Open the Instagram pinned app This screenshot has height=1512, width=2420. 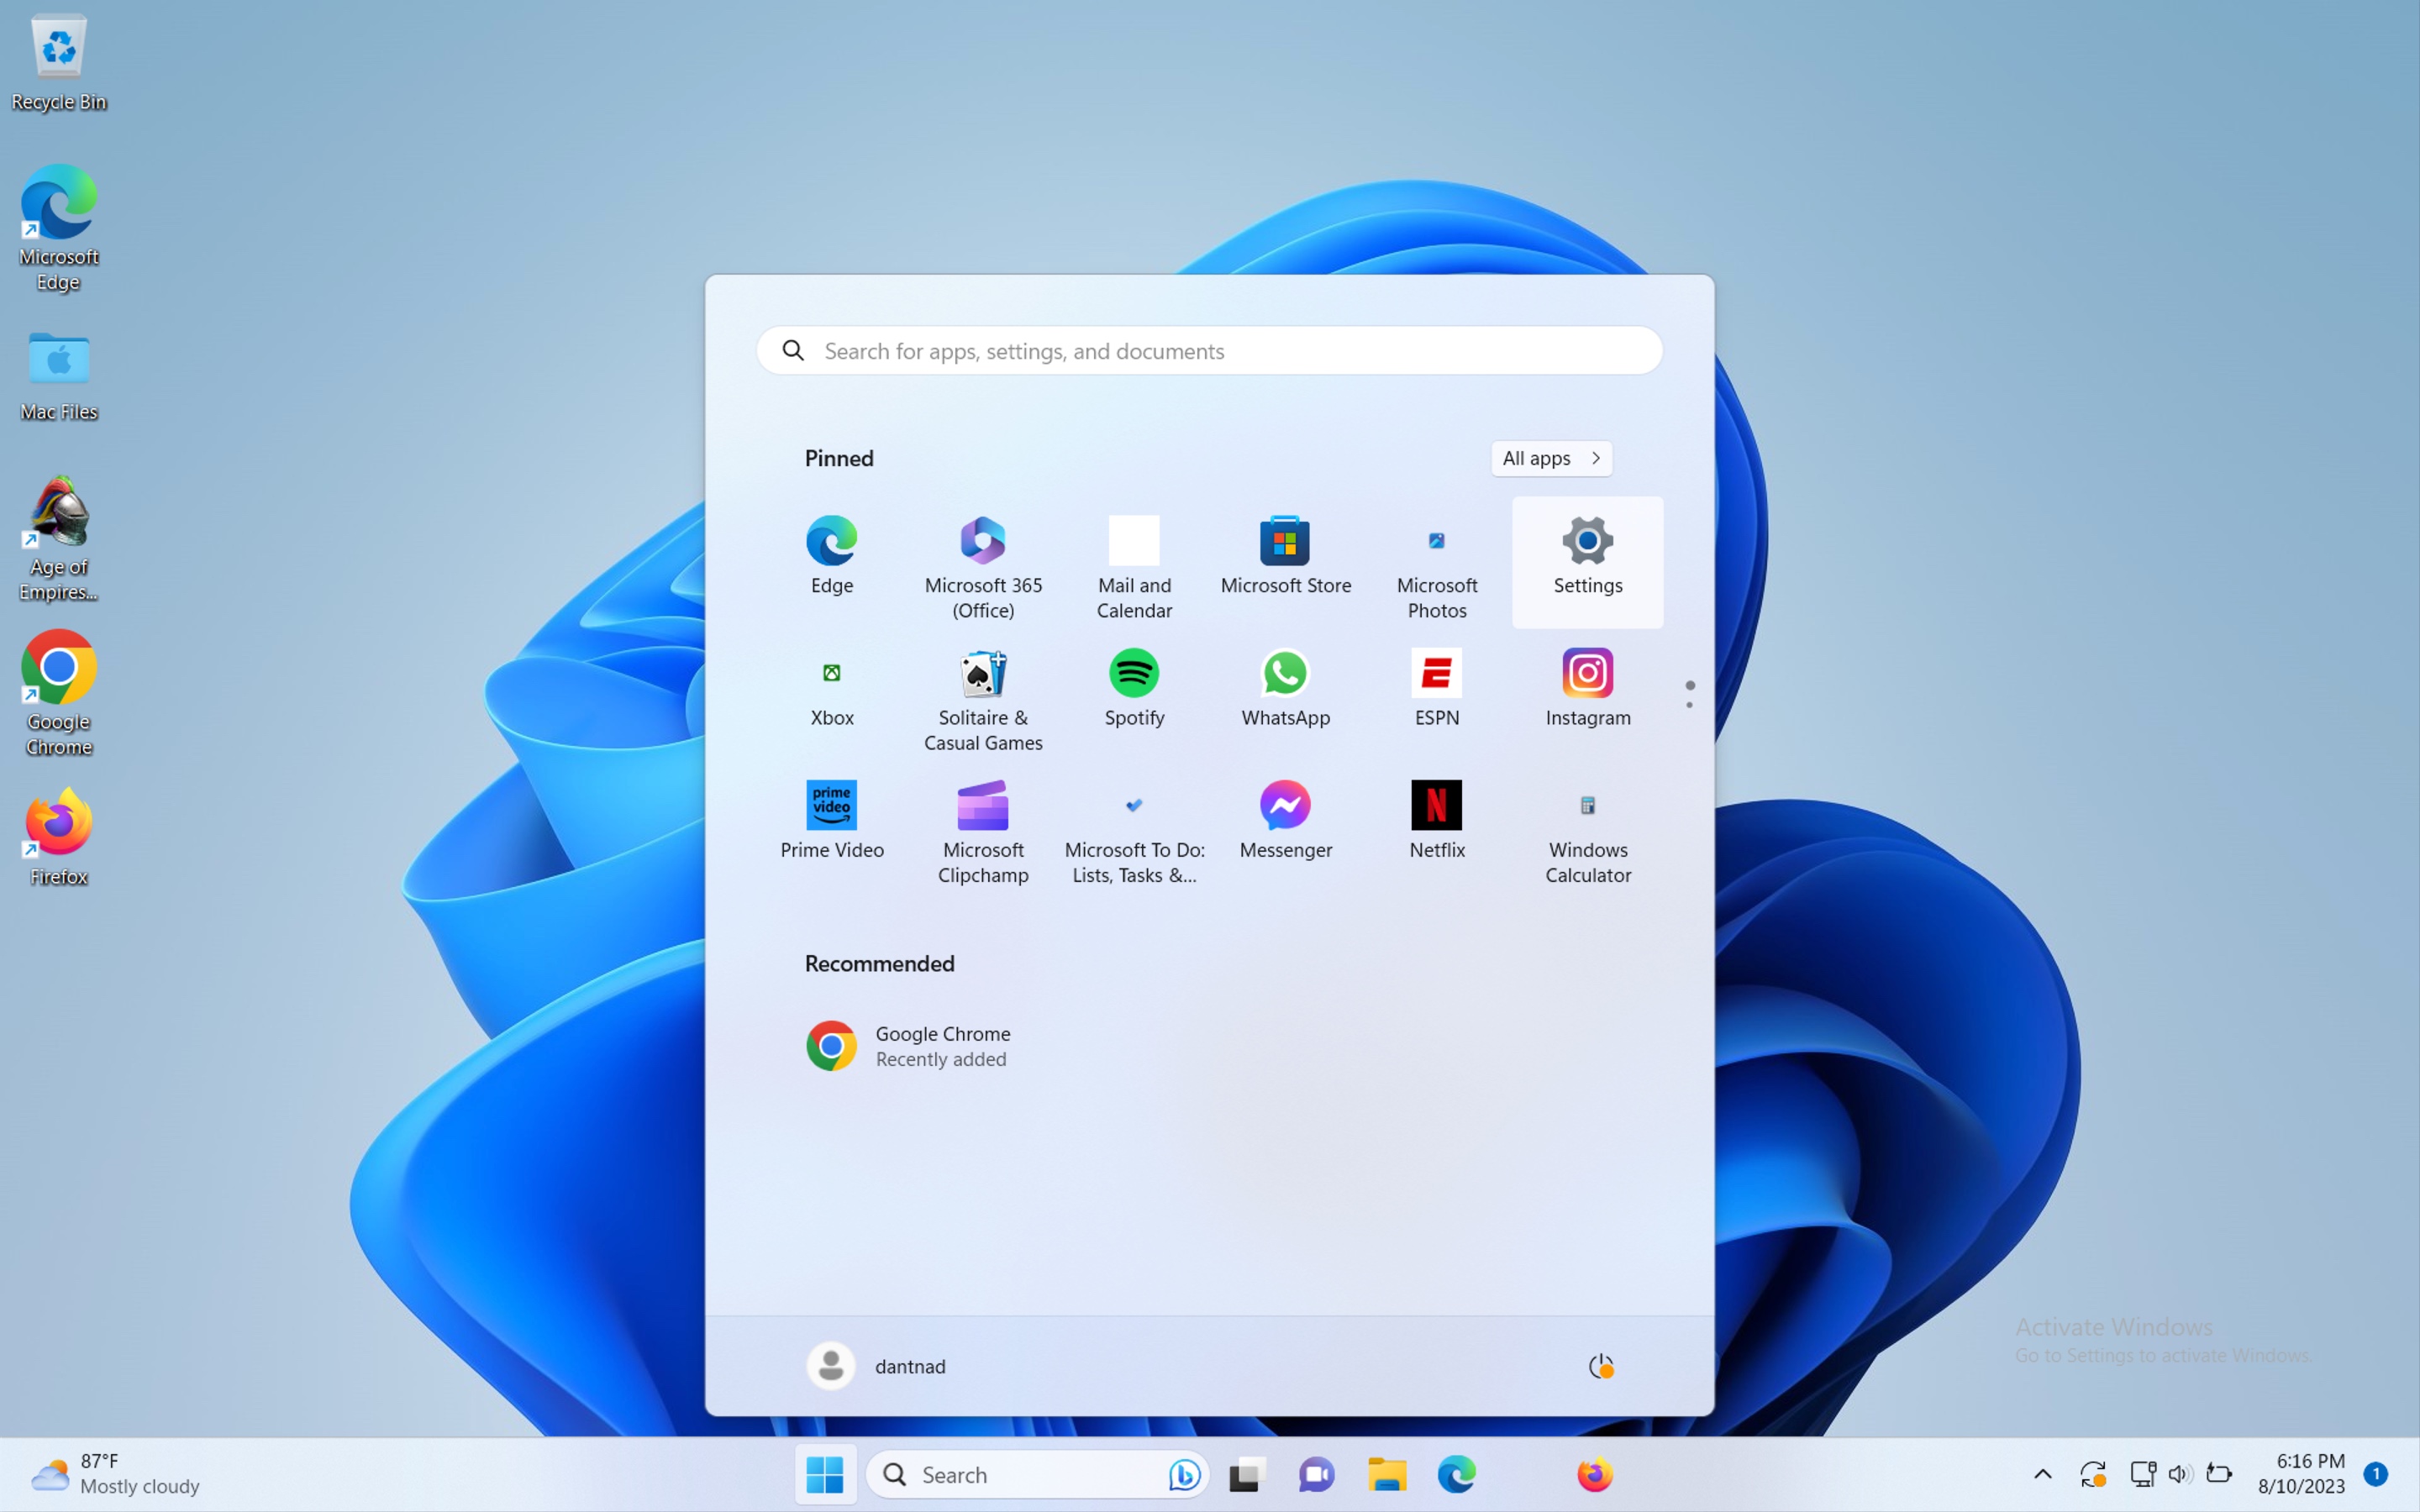coord(1587,688)
